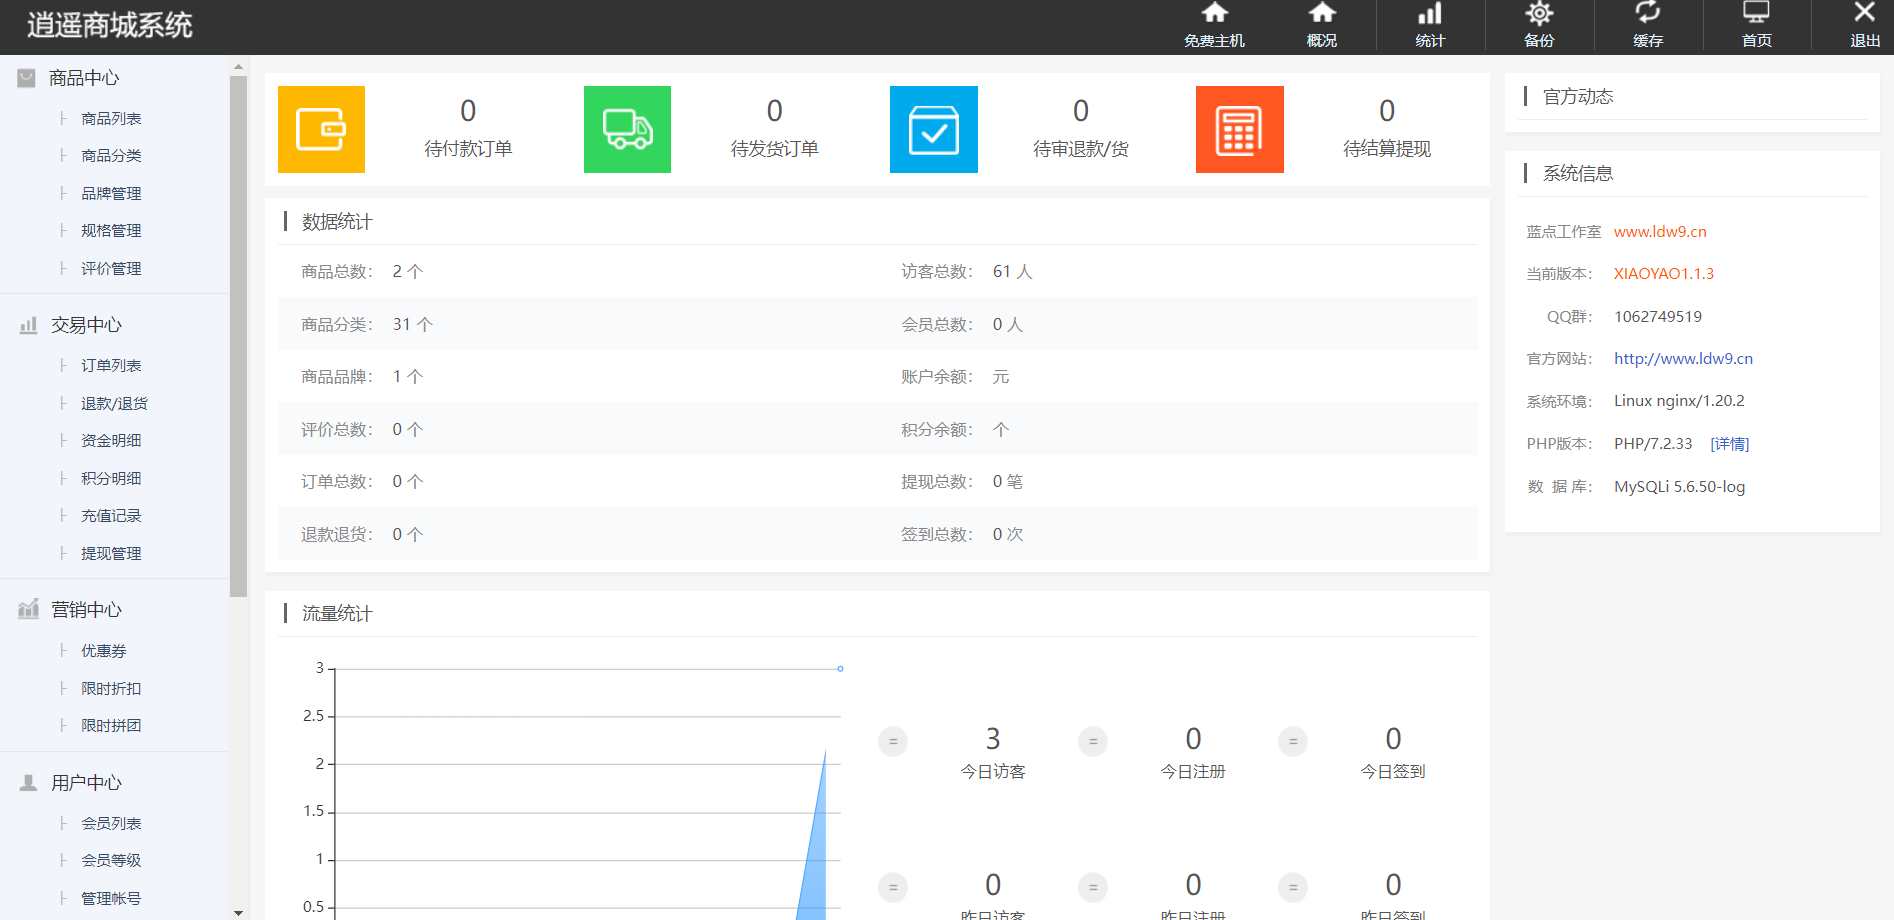Open 会员列表 under 用户中心
The width and height of the screenshot is (1894, 920).
(x=111, y=824)
